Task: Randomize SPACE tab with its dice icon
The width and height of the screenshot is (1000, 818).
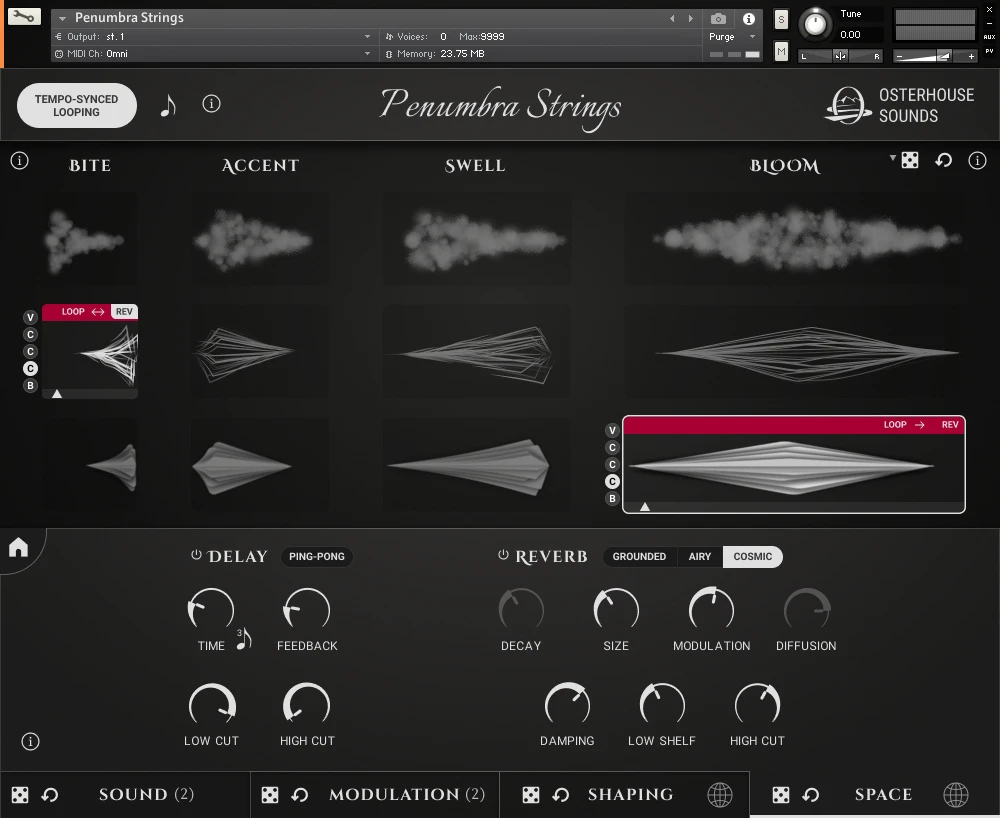Action: tap(781, 794)
